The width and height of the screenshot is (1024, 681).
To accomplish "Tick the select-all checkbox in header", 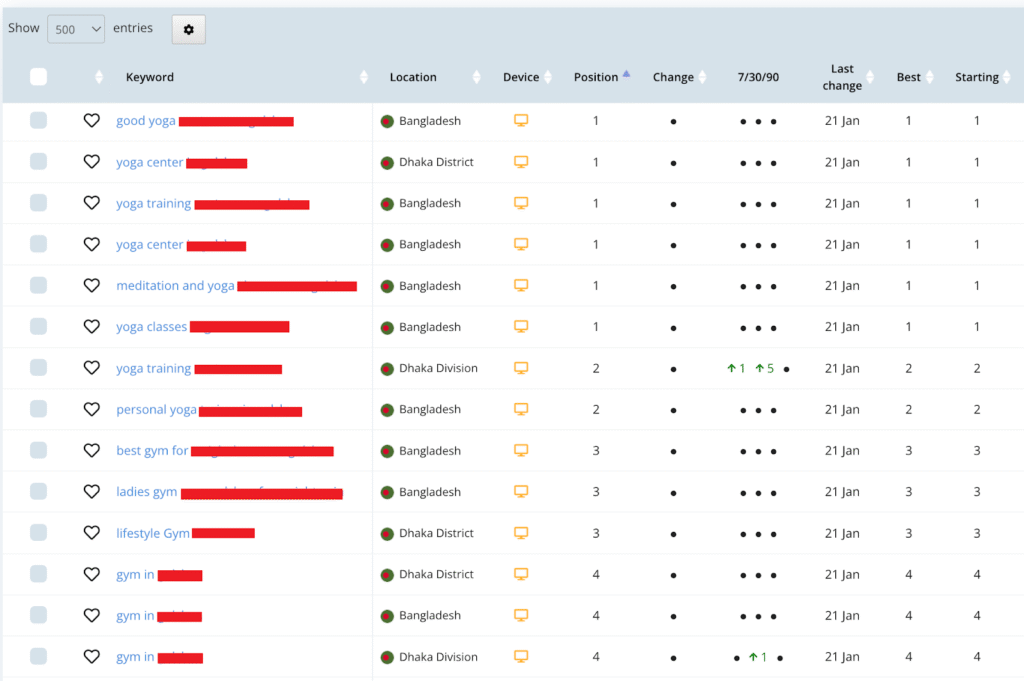I will (x=38, y=77).
